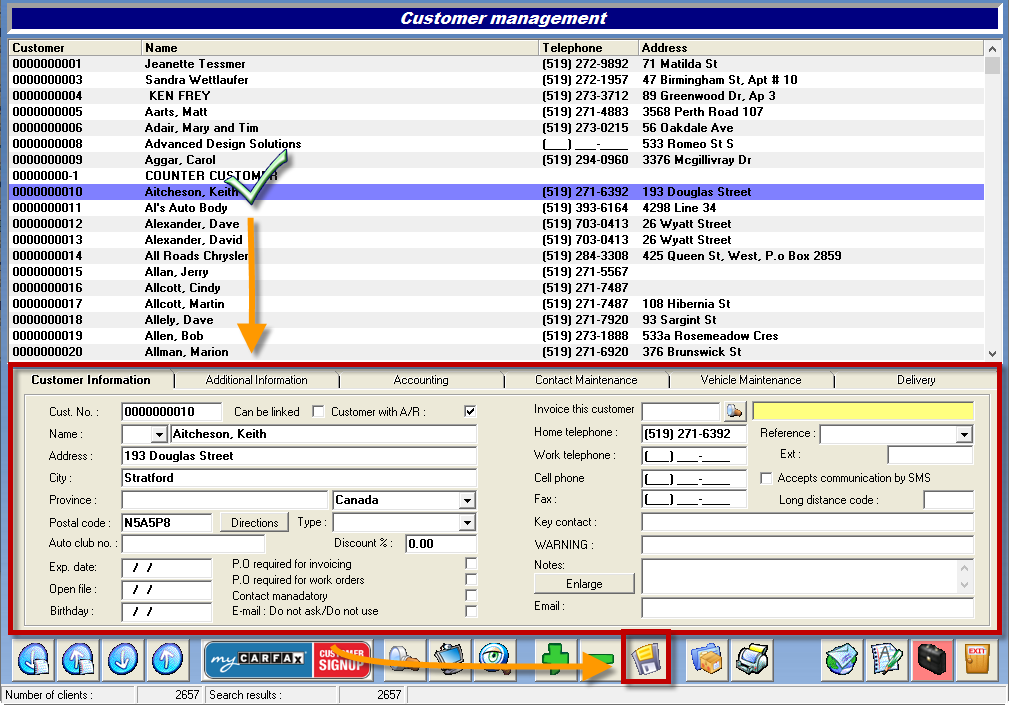Screen dimensions: 1009x705
Task: Click the lookup icon beside Invoice this customer
Action: pyautogui.click(x=734, y=411)
